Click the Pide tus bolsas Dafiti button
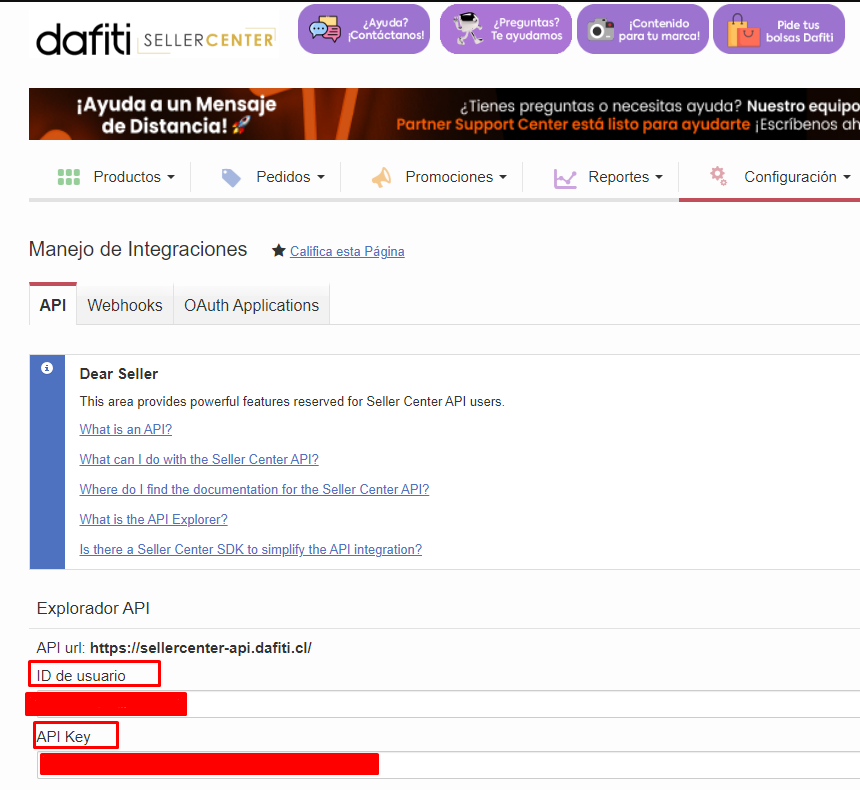Image resolution: width=860 pixels, height=790 pixels. click(x=779, y=29)
